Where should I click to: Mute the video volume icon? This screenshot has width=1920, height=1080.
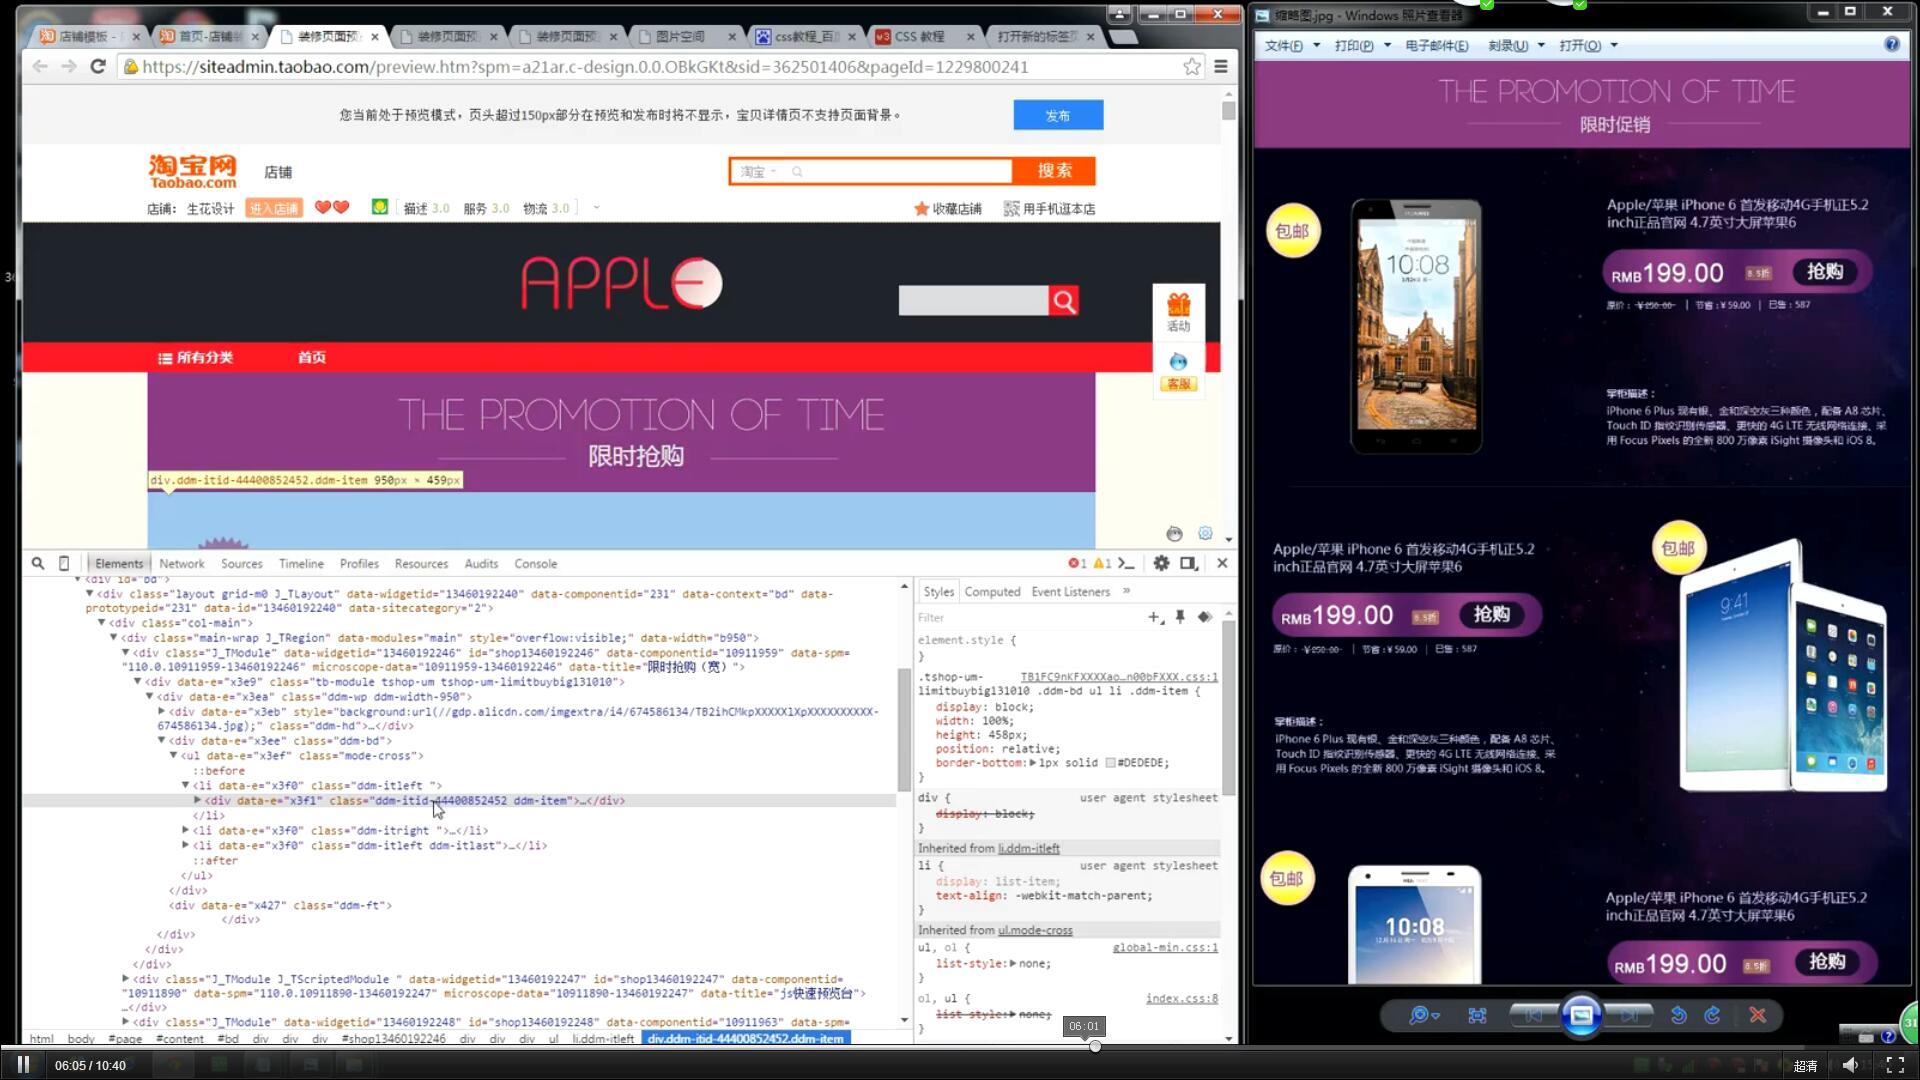coord(1851,1065)
